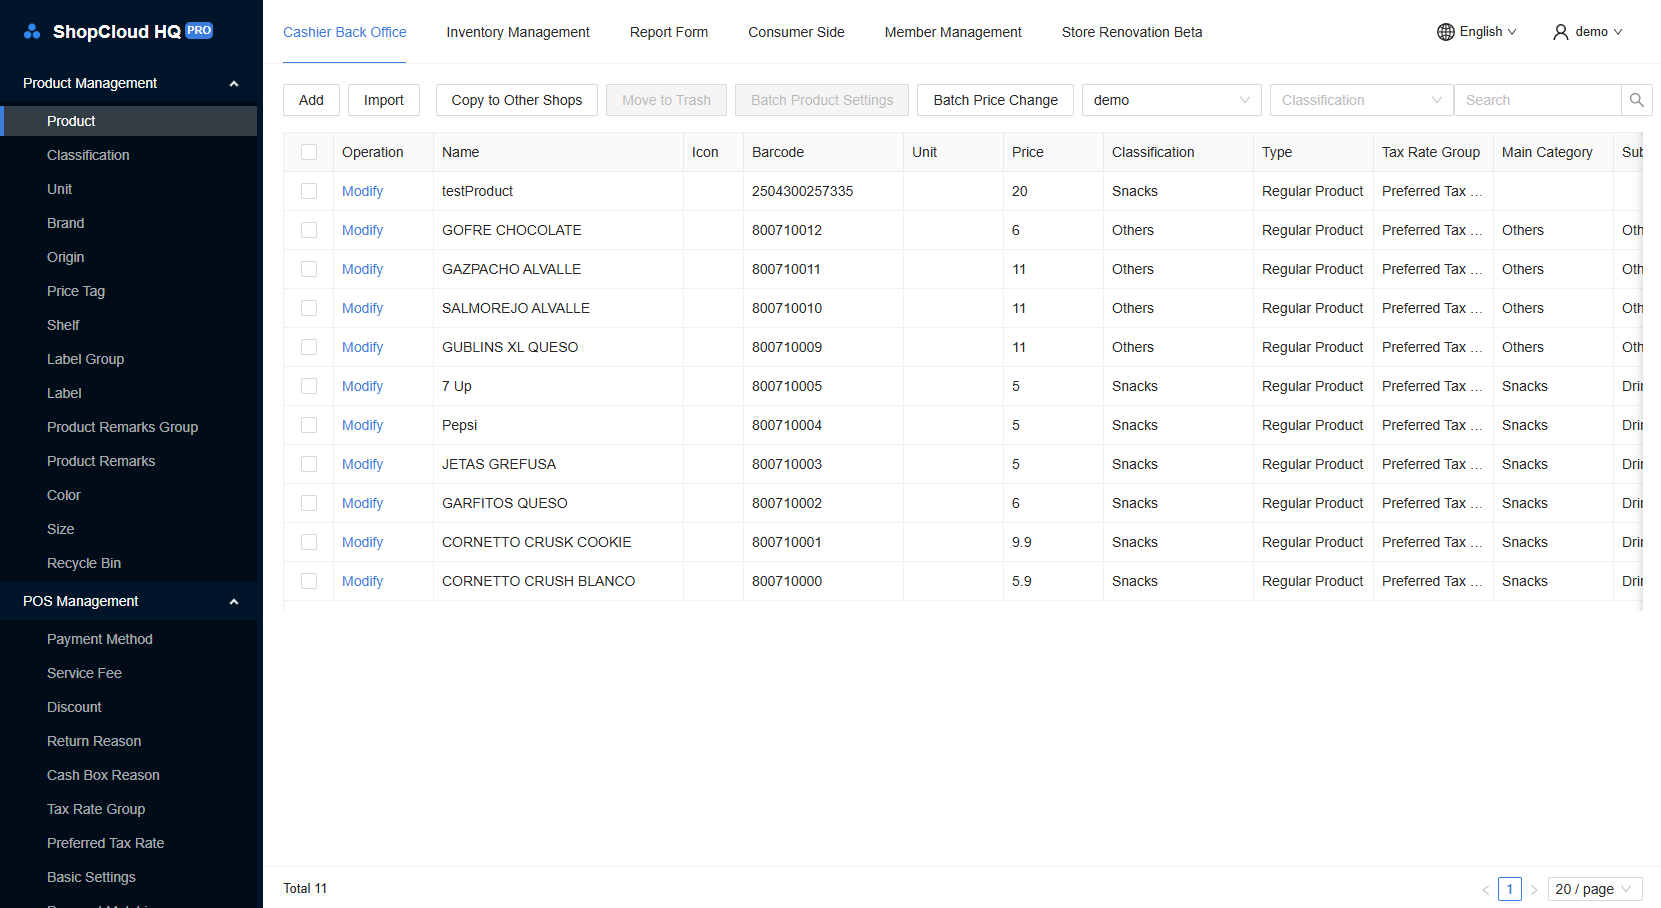This screenshot has height=908, width=1661.
Task: Click the globe language icon
Action: click(1445, 32)
